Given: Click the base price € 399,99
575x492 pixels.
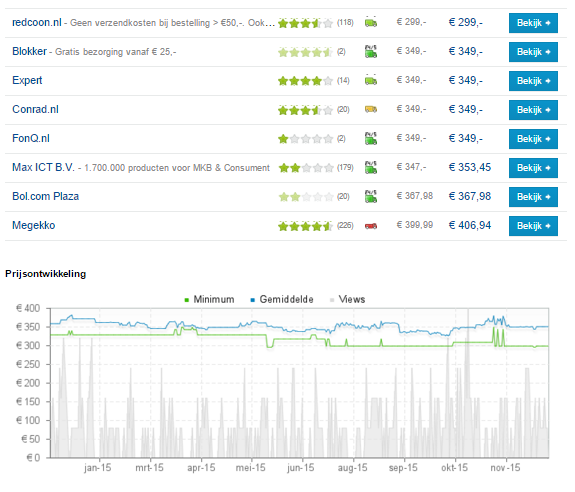Looking at the screenshot, I should pos(415,225).
